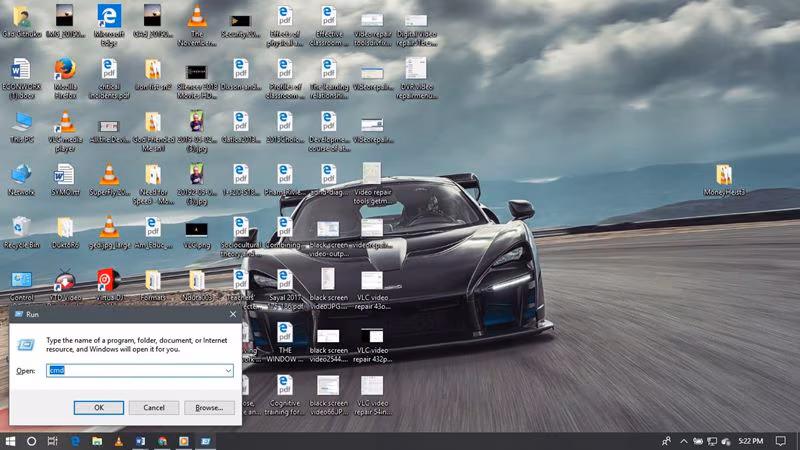This screenshot has width=800, height=450.
Task: Select the ECONWORK Word document icon
Action: (21, 78)
